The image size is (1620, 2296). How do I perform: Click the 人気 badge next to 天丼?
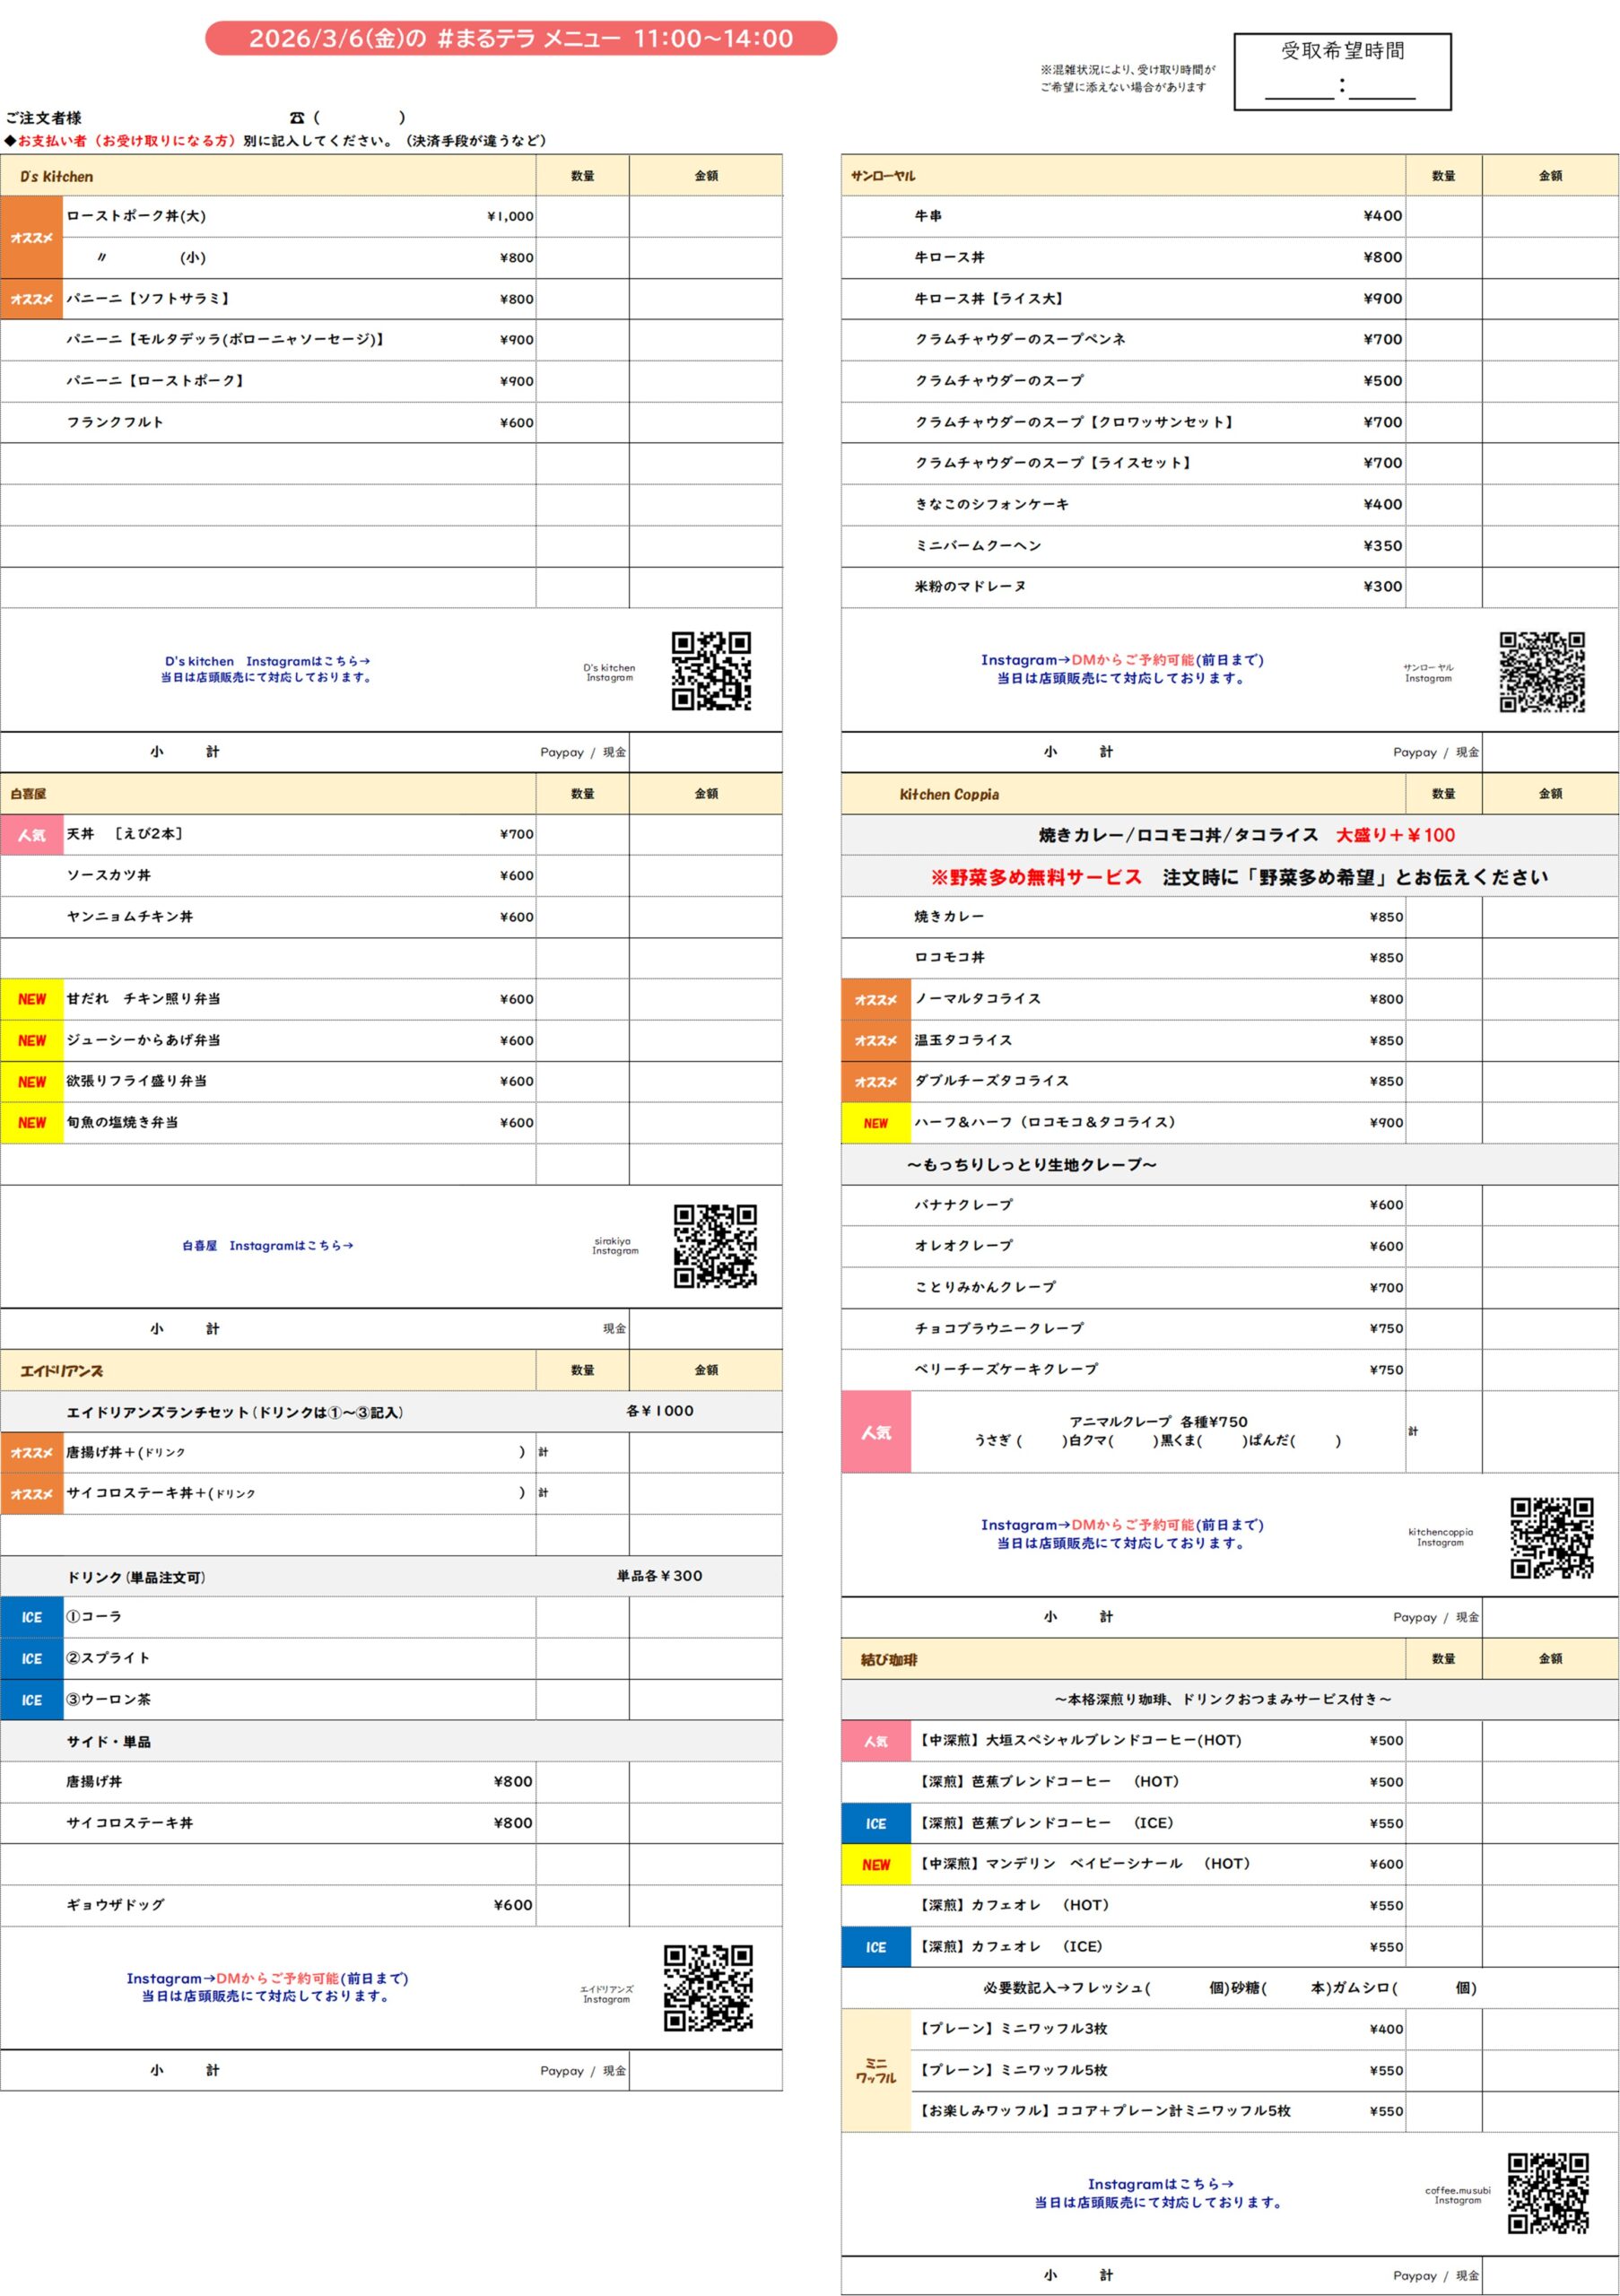tap(32, 835)
